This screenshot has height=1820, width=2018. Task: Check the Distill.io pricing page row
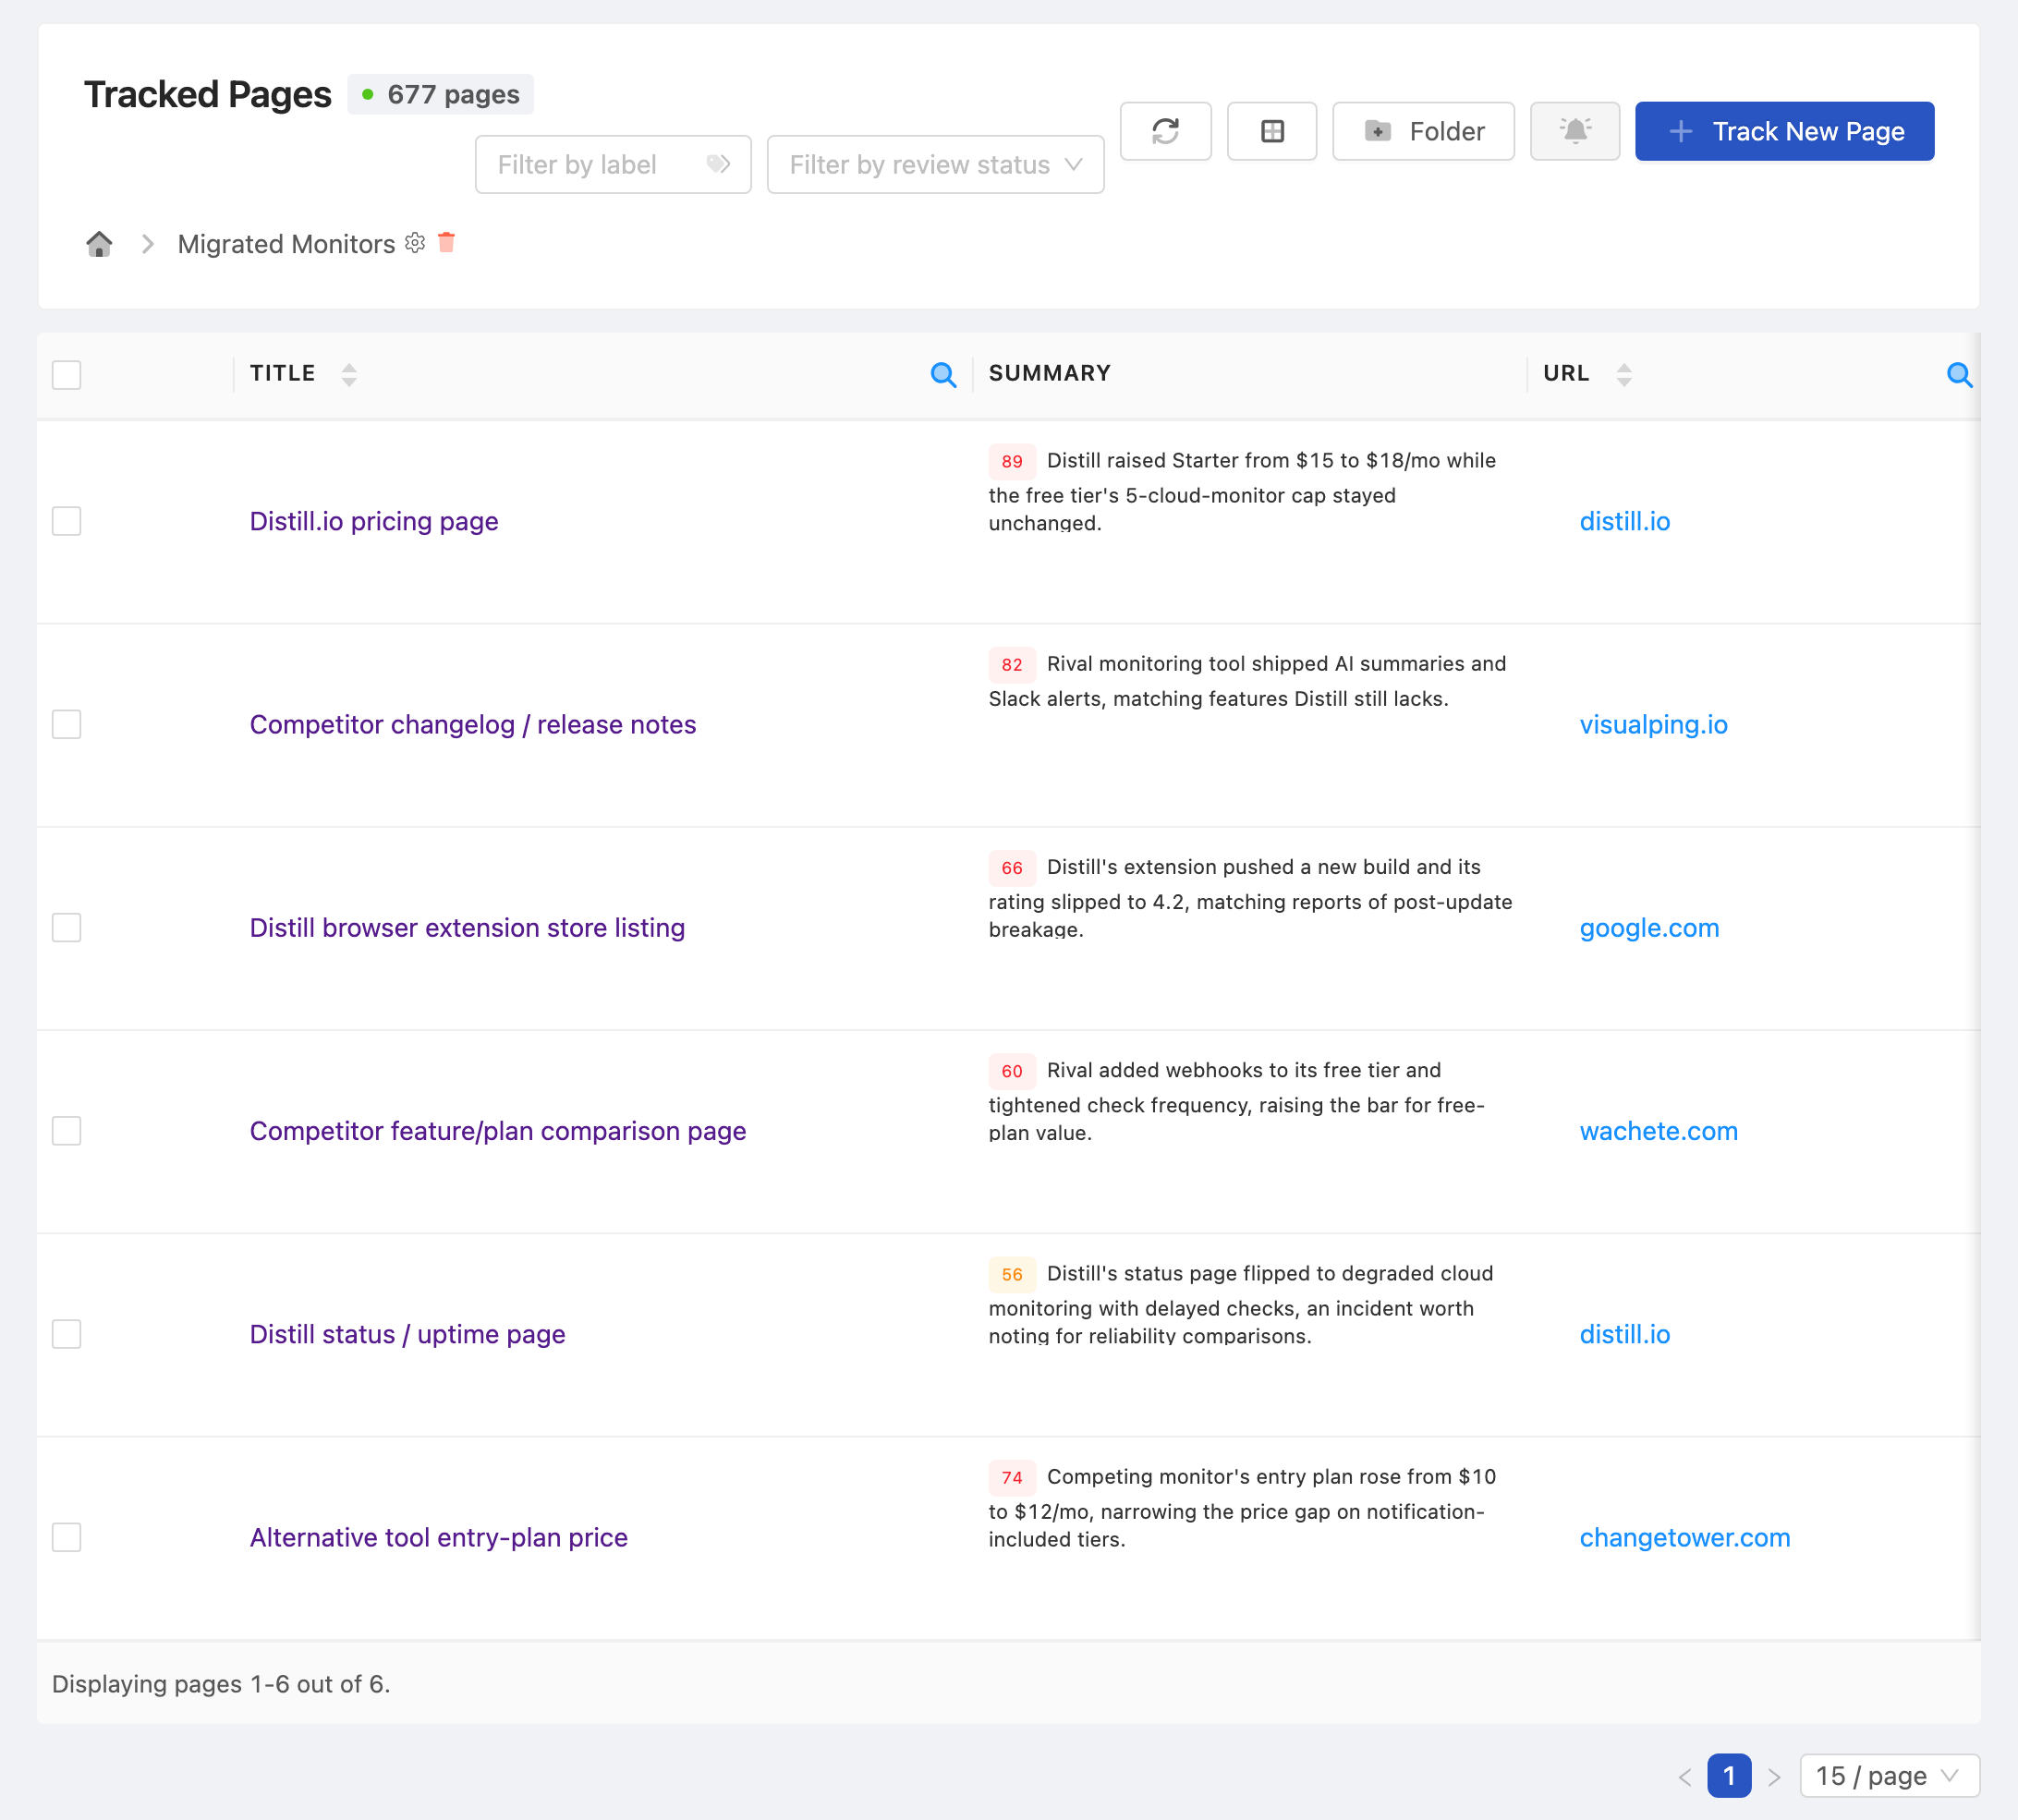click(x=66, y=521)
